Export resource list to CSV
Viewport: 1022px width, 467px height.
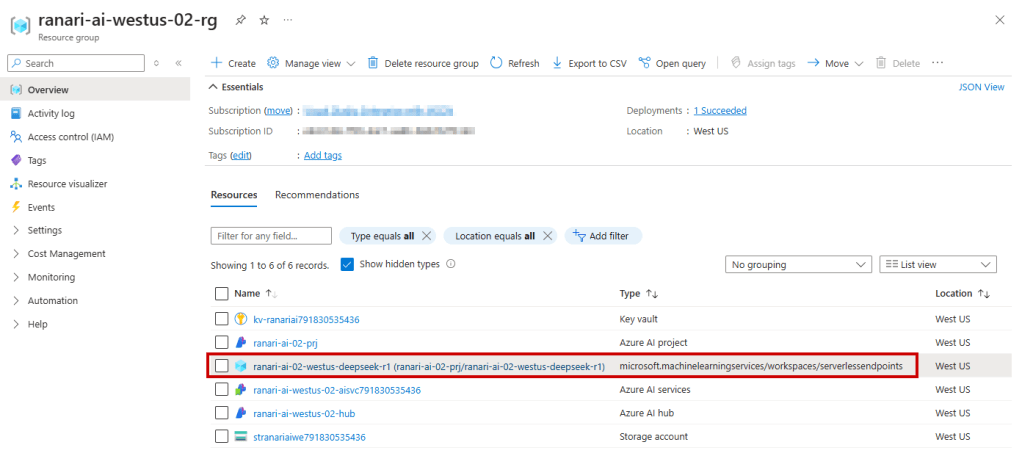click(589, 63)
